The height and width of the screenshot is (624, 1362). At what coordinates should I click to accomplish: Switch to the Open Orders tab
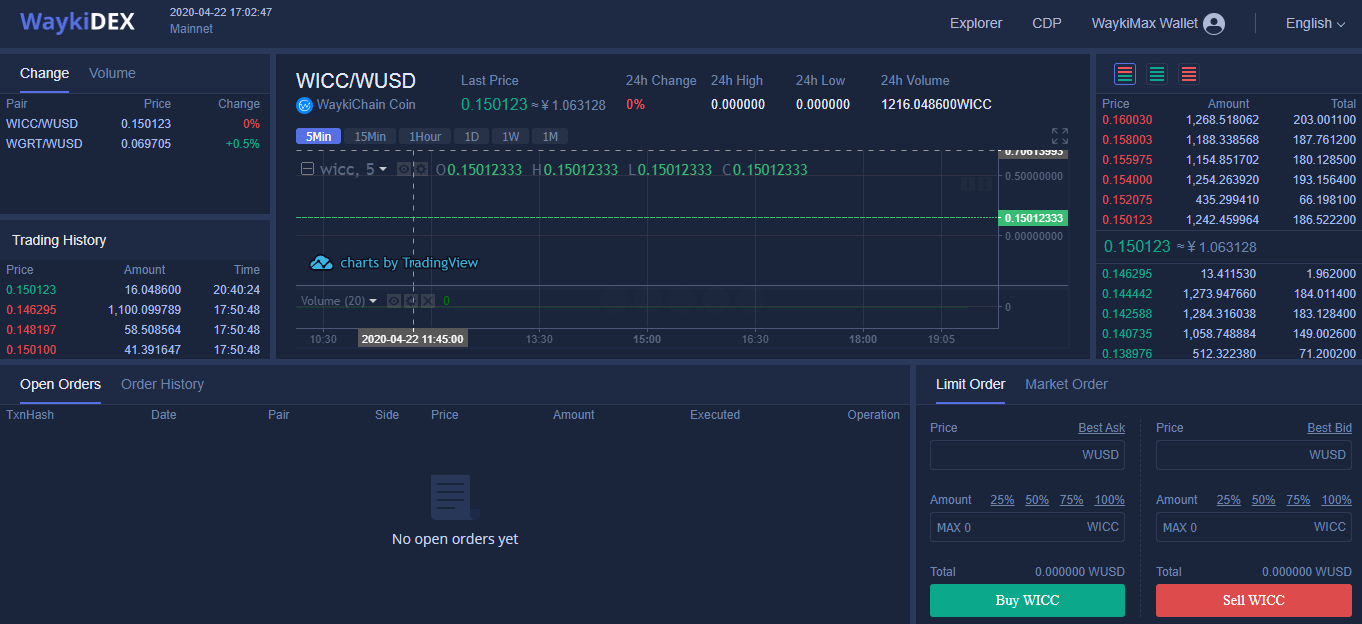coord(60,384)
